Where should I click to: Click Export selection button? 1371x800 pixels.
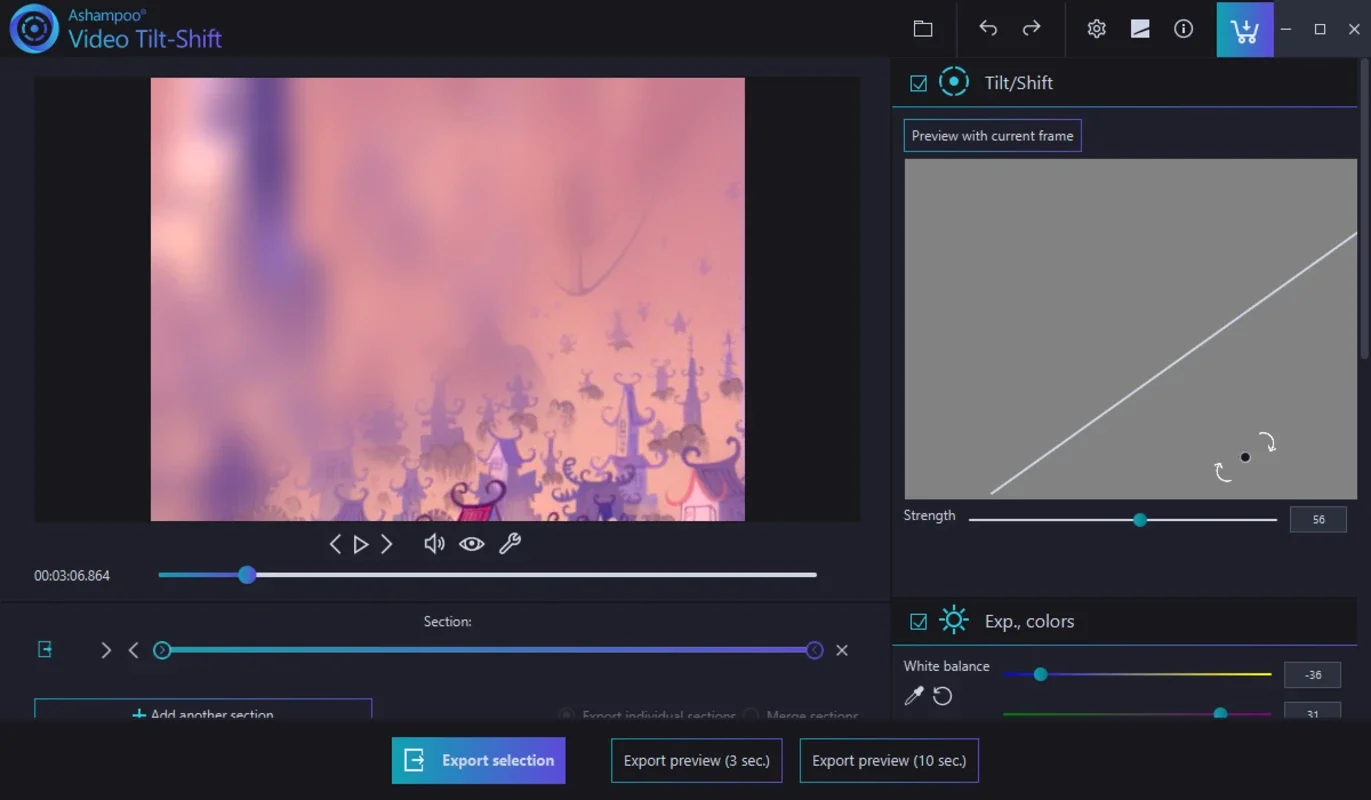479,760
